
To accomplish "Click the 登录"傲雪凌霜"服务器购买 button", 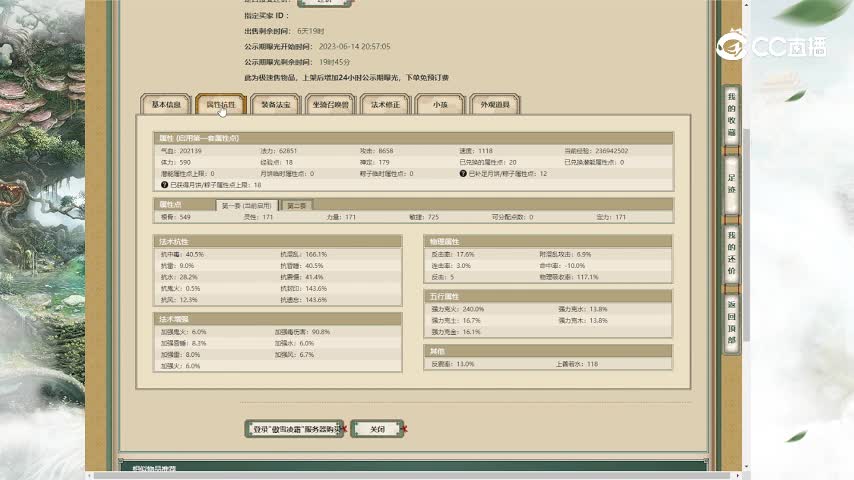I will 294,428.
